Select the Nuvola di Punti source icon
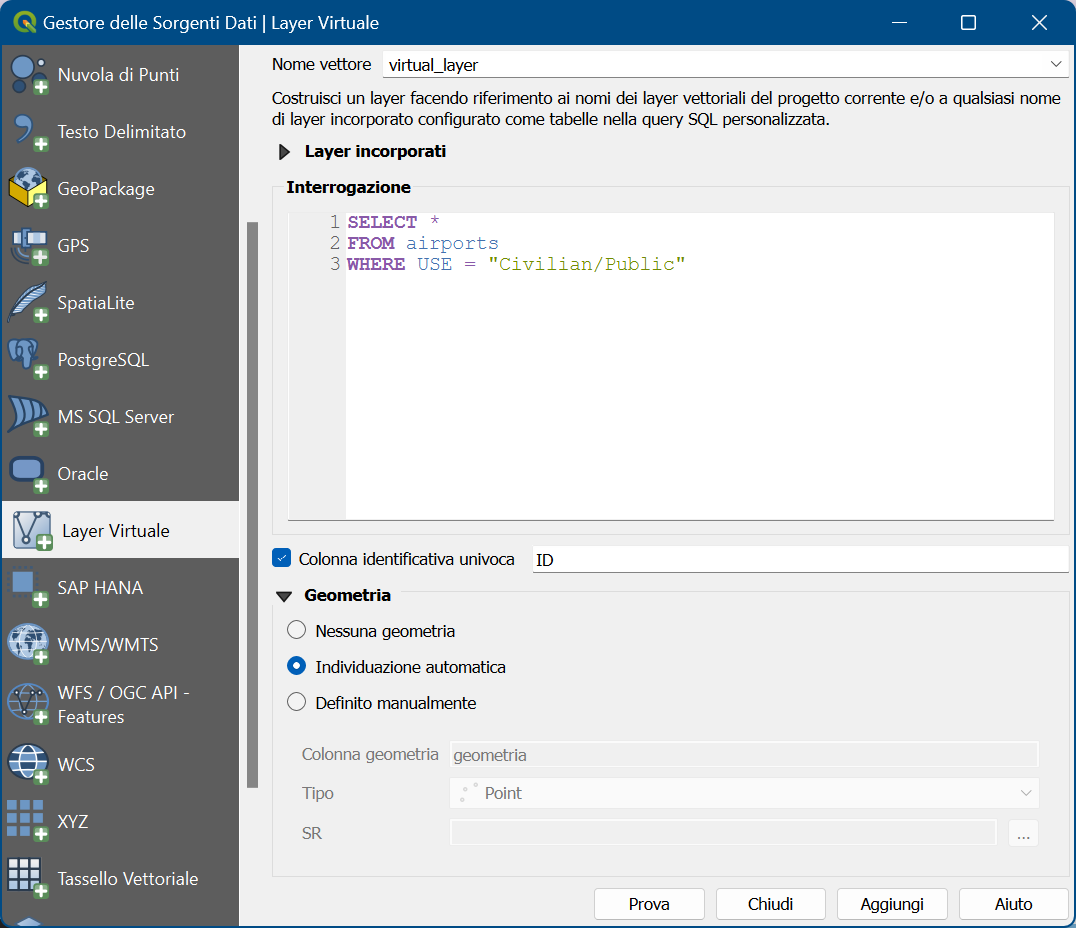Viewport: 1076px width, 928px height. pos(28,75)
